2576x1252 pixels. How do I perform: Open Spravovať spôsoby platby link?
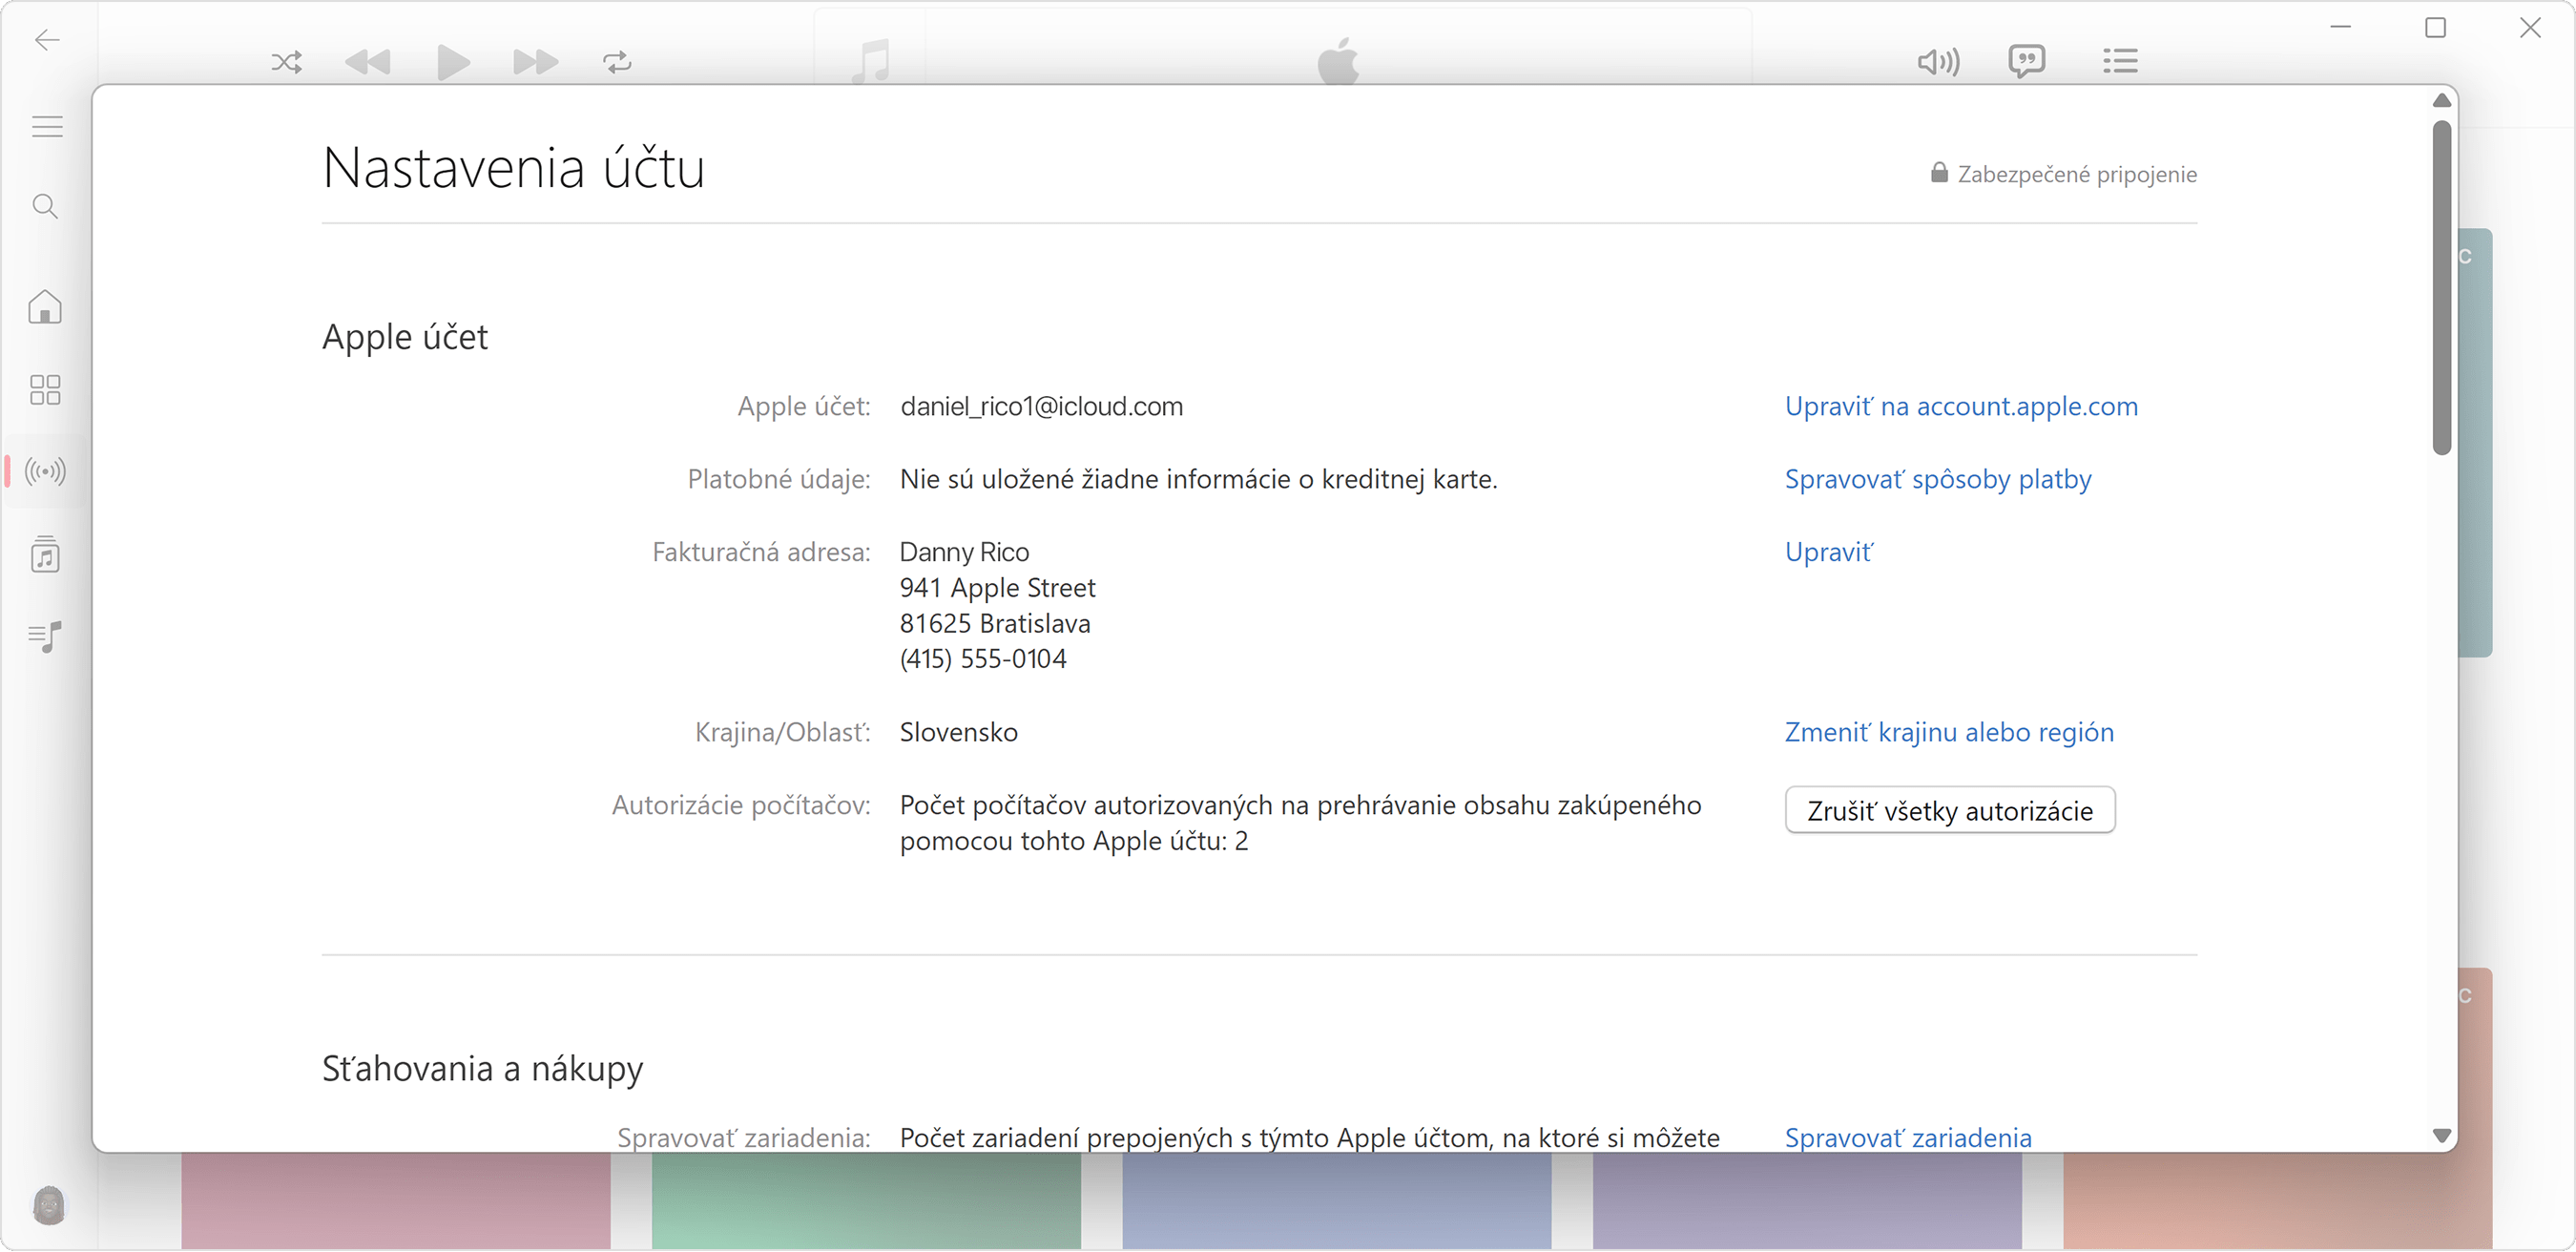tap(1937, 479)
